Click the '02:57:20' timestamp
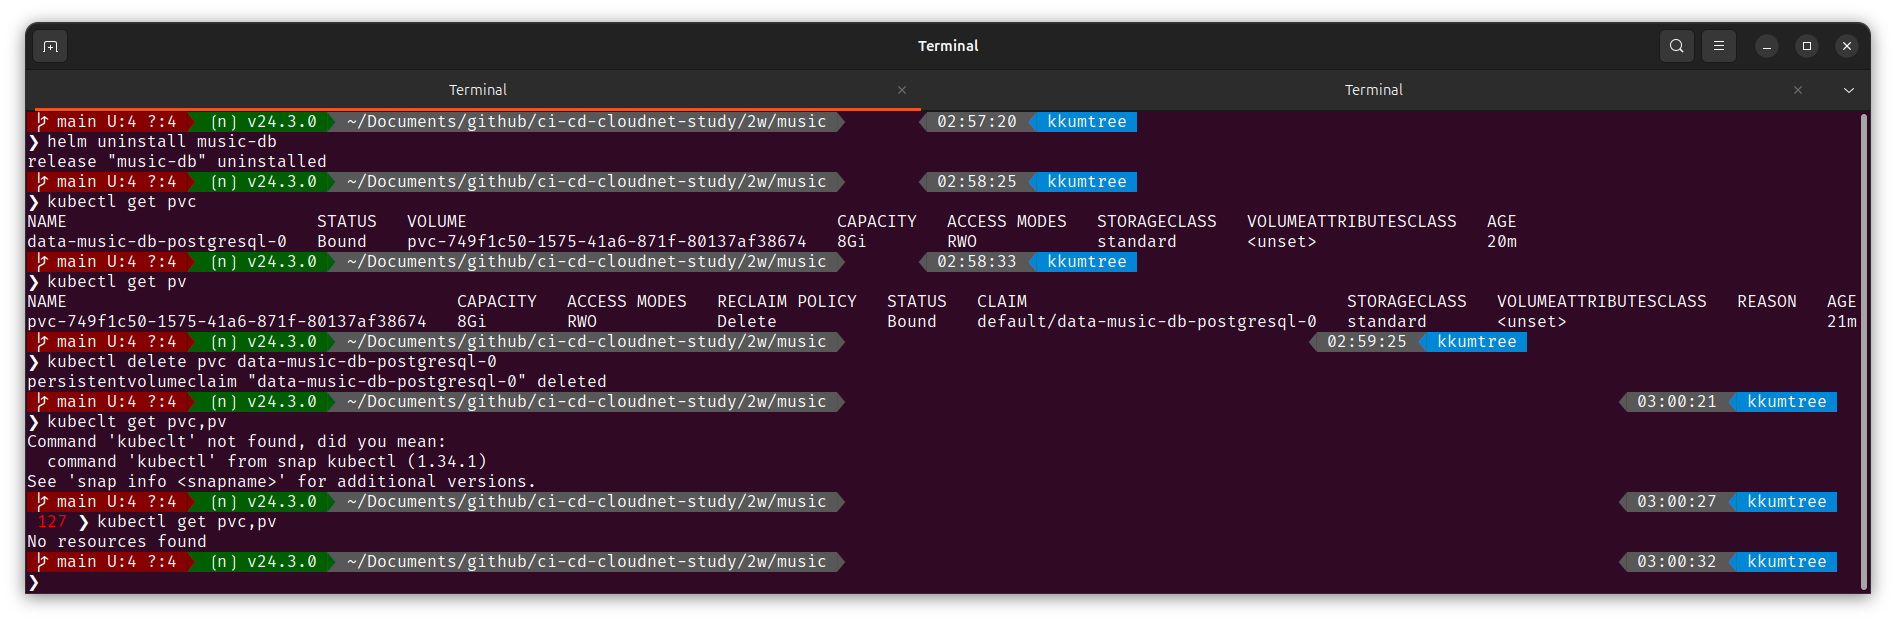Image resolution: width=1896 pixels, height=622 pixels. tap(977, 122)
